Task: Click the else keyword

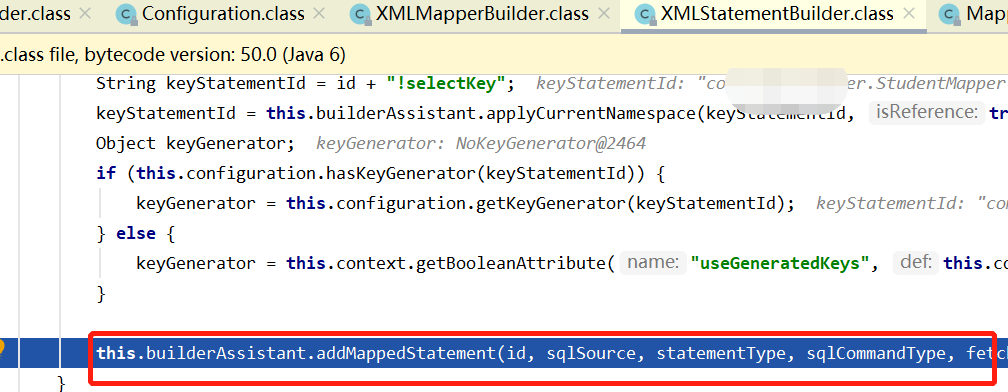Action: [x=136, y=233]
